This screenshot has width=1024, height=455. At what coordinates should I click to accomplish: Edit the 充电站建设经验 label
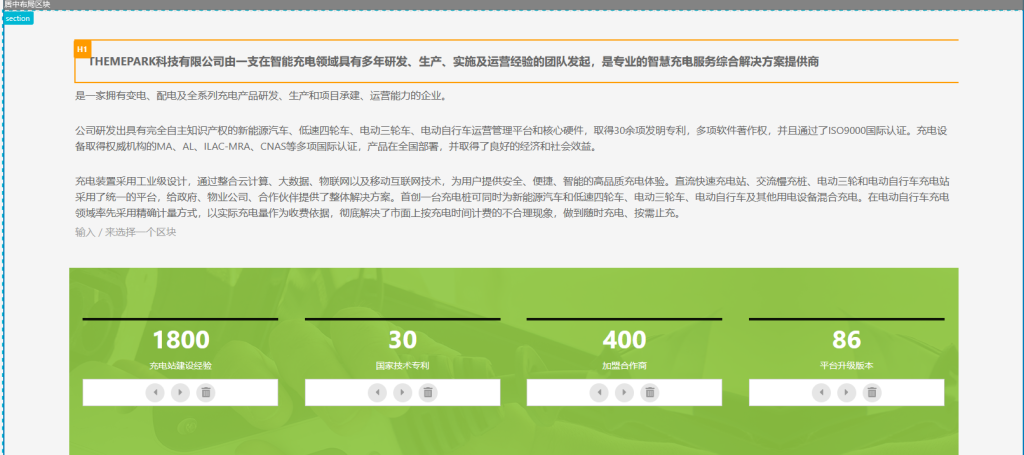[x=181, y=366]
